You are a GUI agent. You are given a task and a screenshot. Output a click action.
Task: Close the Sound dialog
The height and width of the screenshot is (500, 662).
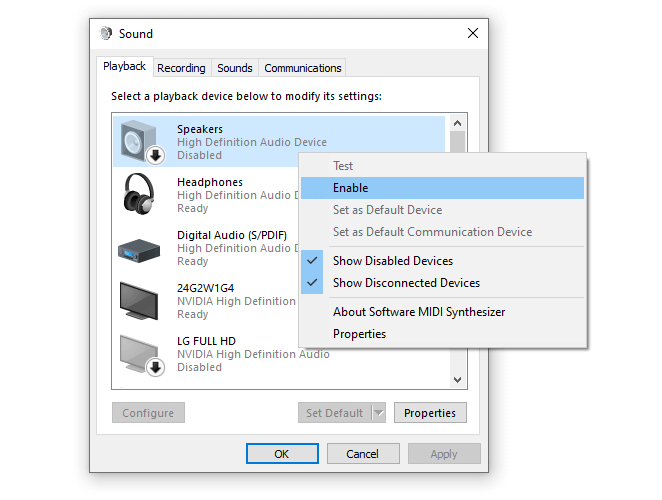coord(473,33)
